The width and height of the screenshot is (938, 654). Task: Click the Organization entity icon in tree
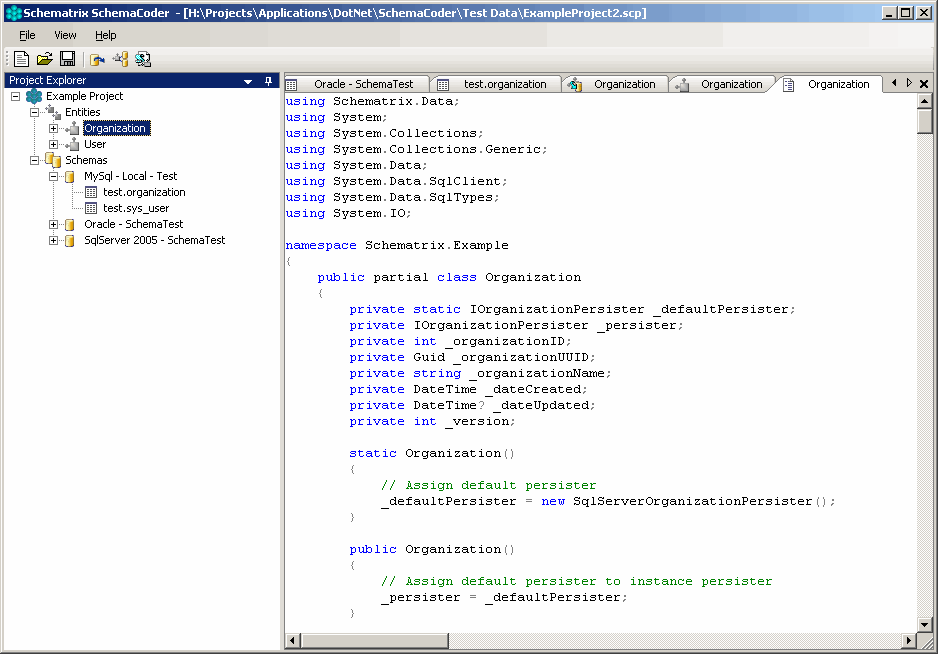[72, 128]
